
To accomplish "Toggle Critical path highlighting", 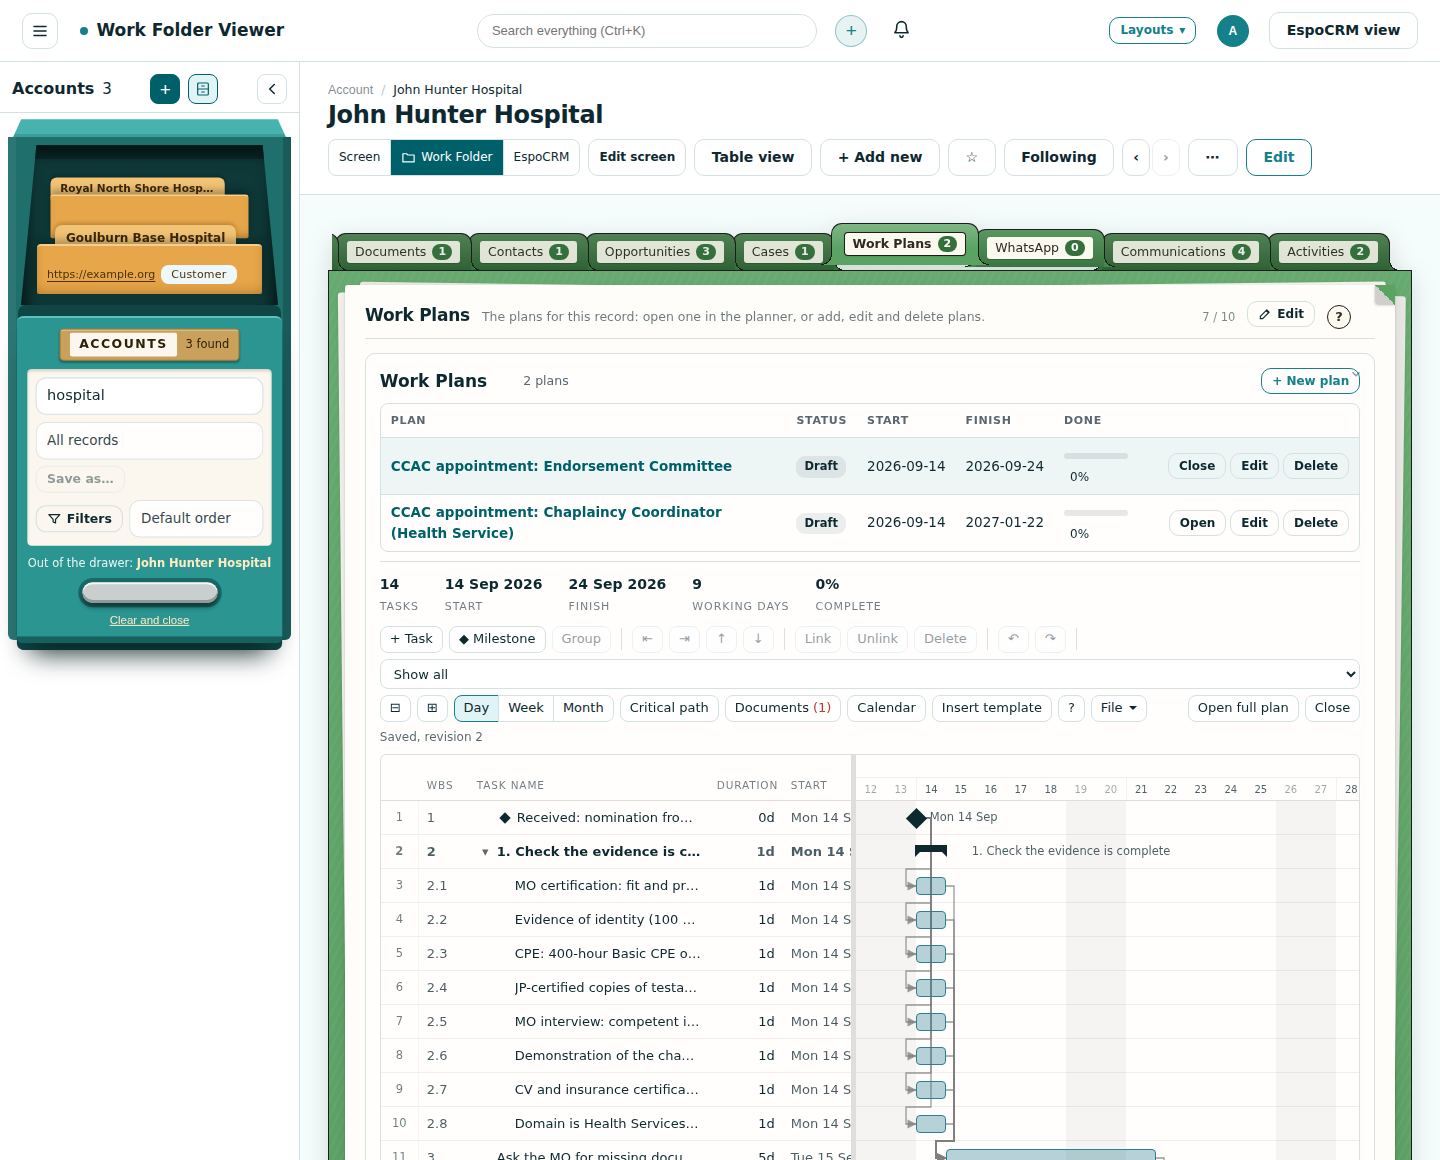I will tap(669, 708).
